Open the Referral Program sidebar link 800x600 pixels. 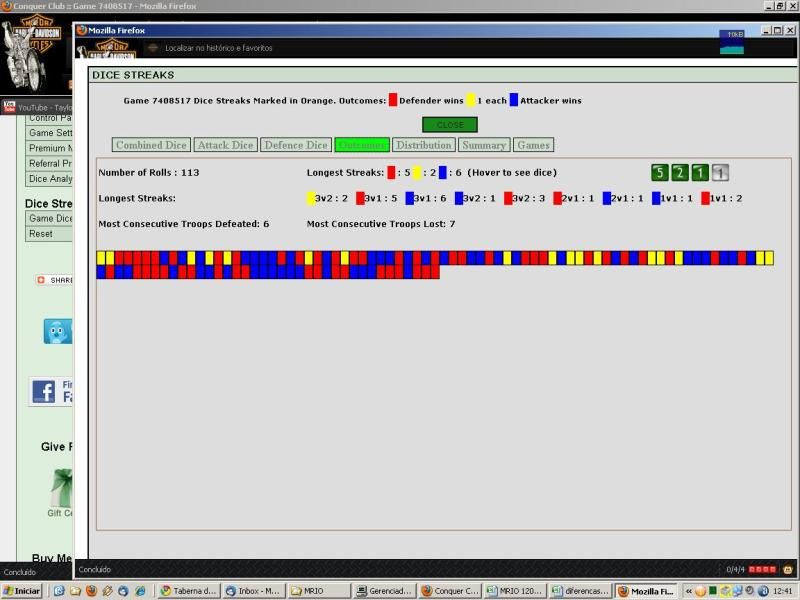click(x=49, y=163)
